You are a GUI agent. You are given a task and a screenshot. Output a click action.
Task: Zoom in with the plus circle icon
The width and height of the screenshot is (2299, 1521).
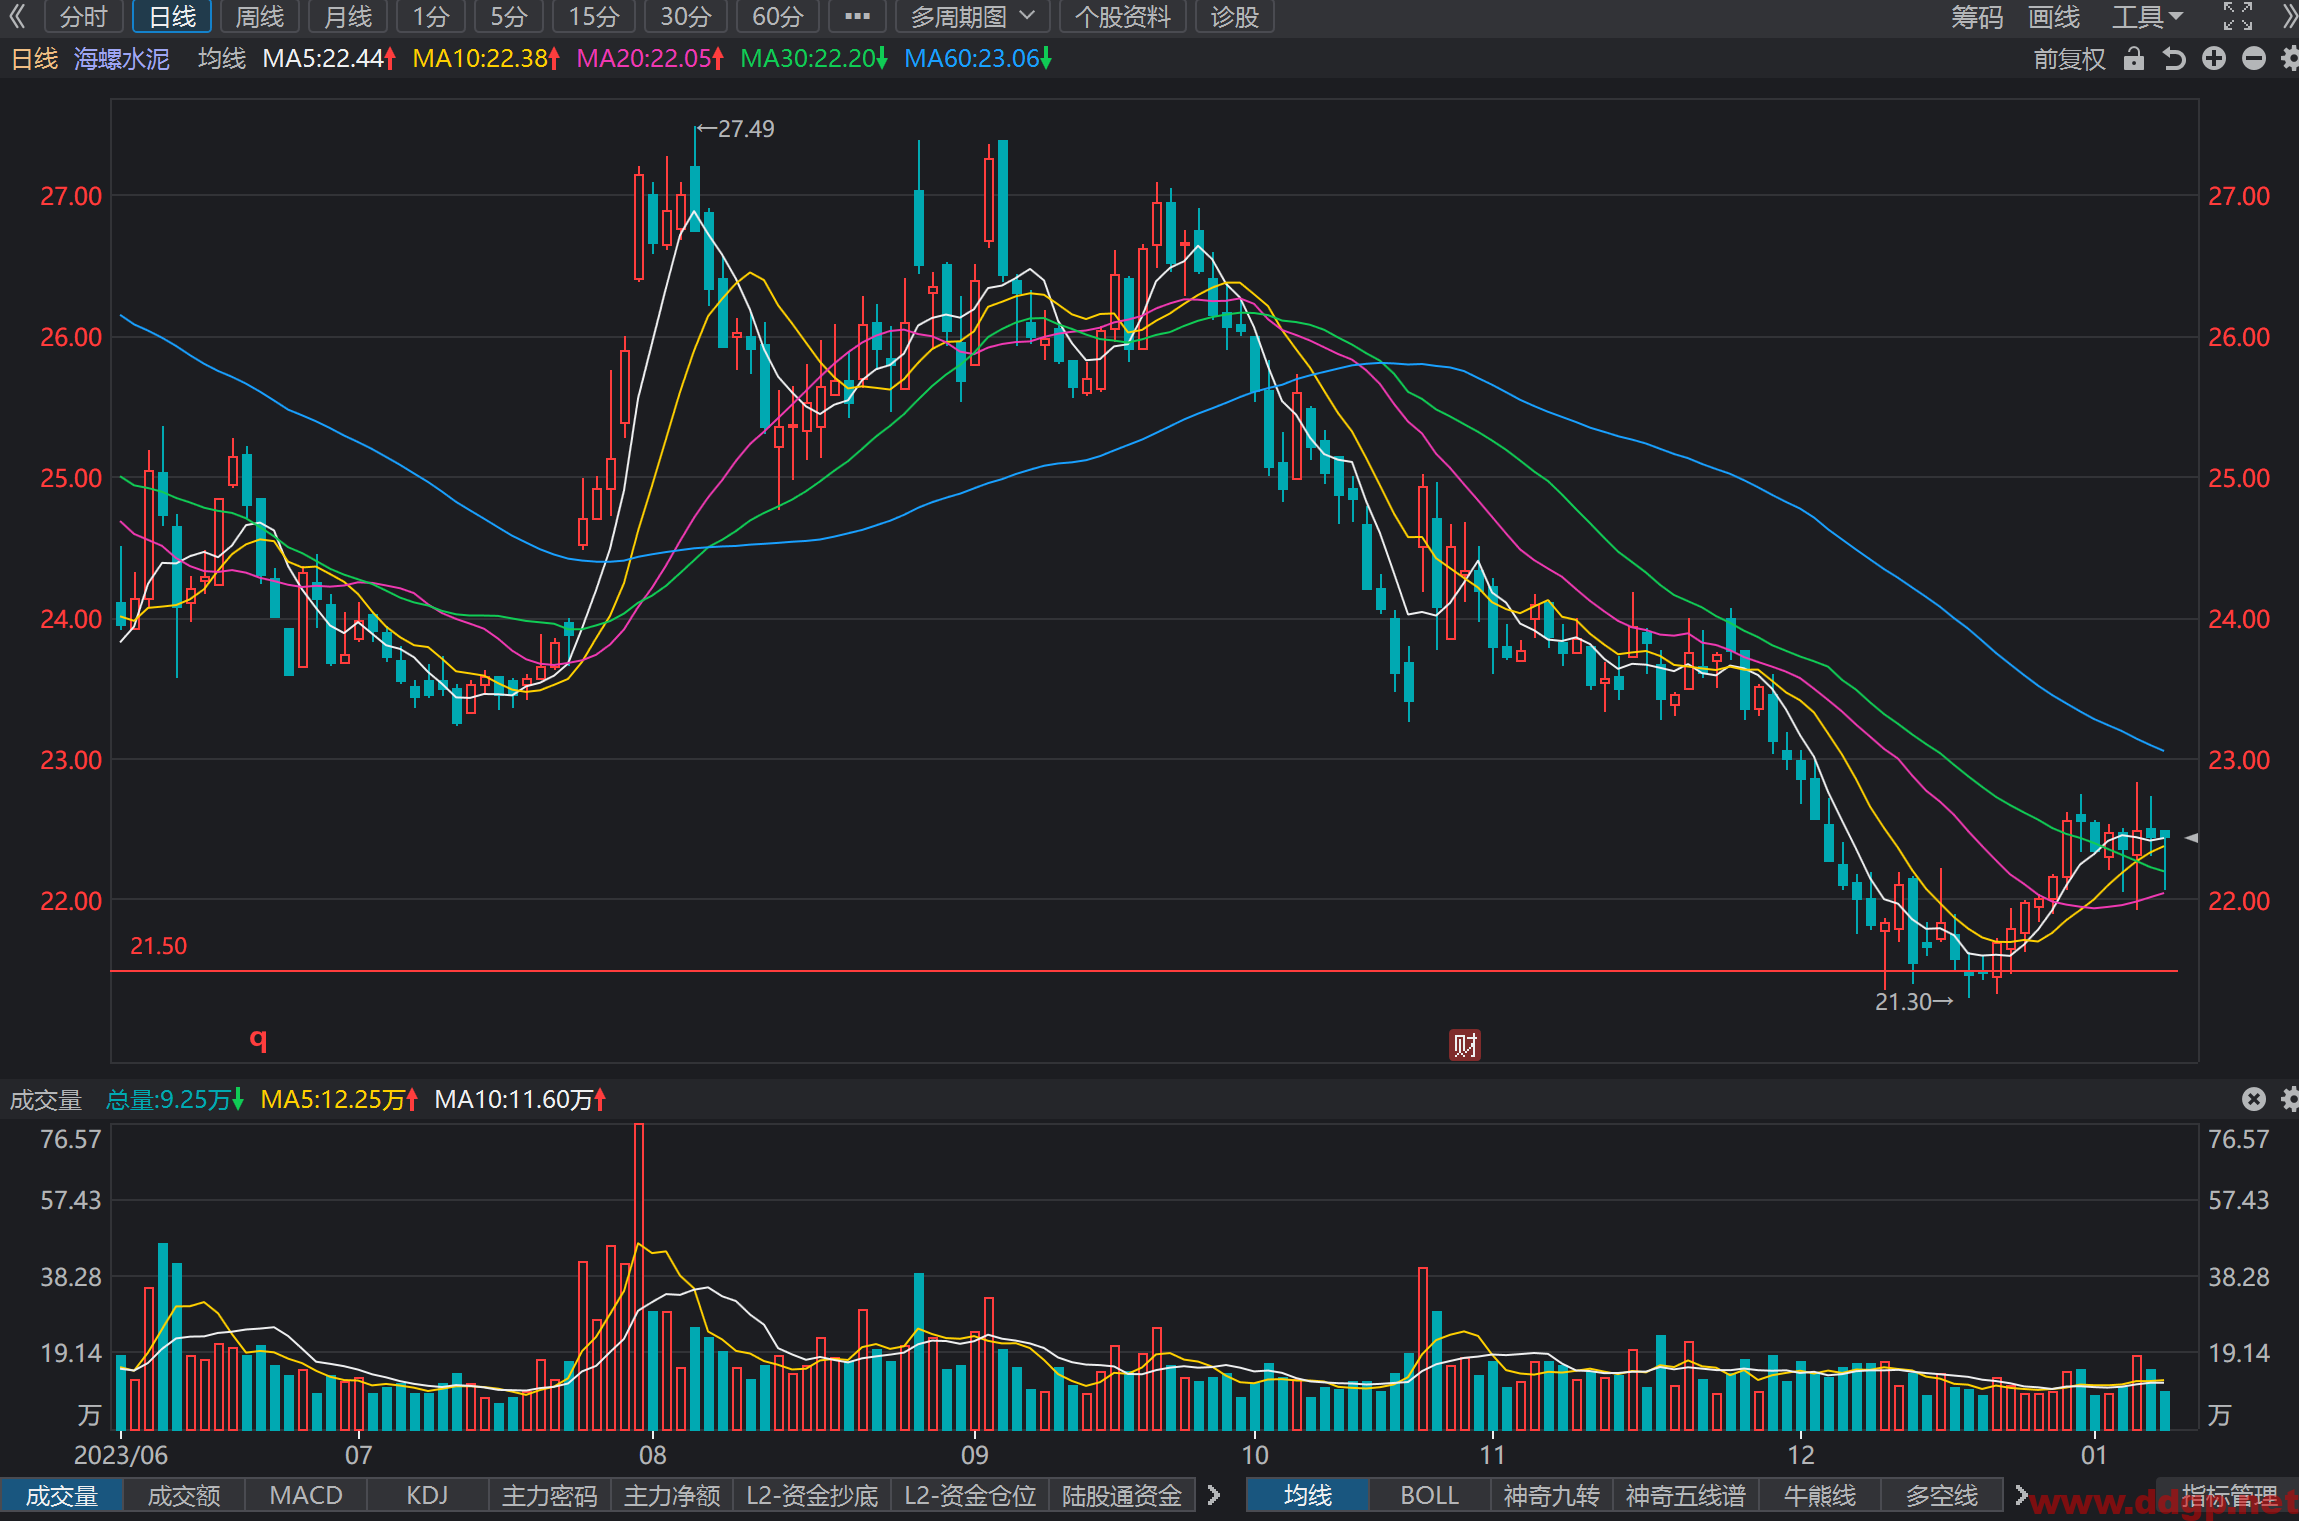2214,59
